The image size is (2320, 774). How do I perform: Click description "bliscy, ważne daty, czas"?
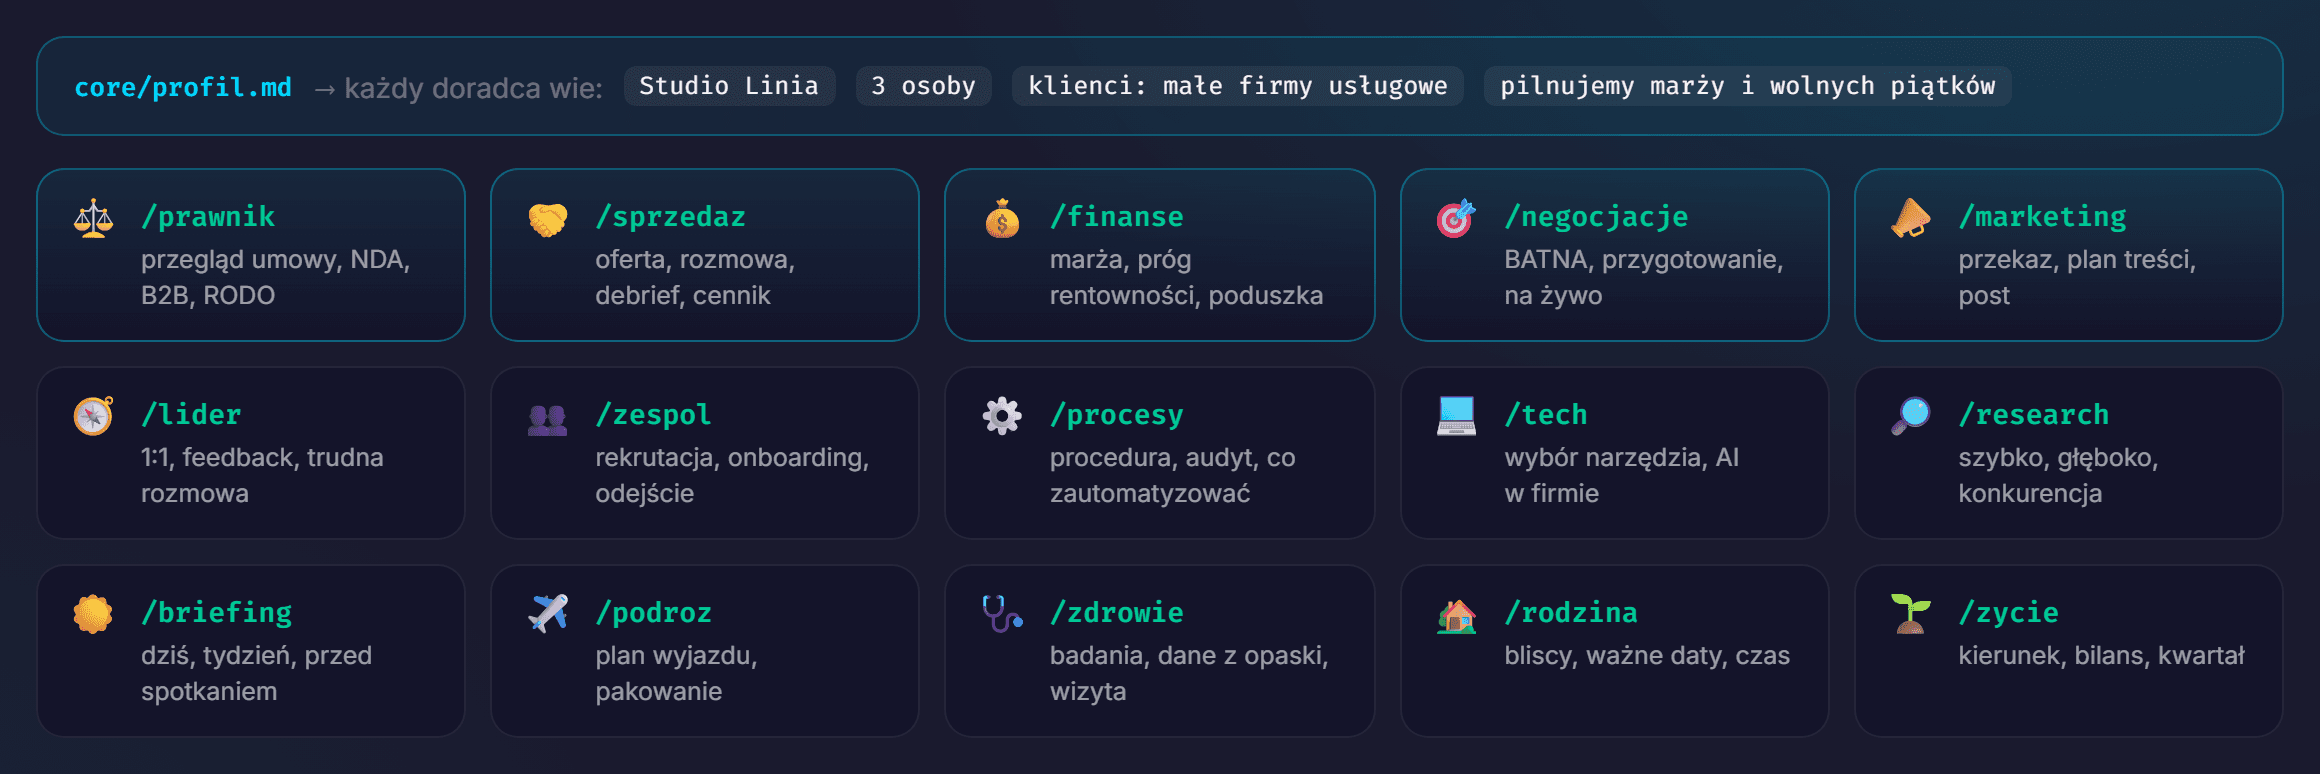pyautogui.click(x=1647, y=655)
